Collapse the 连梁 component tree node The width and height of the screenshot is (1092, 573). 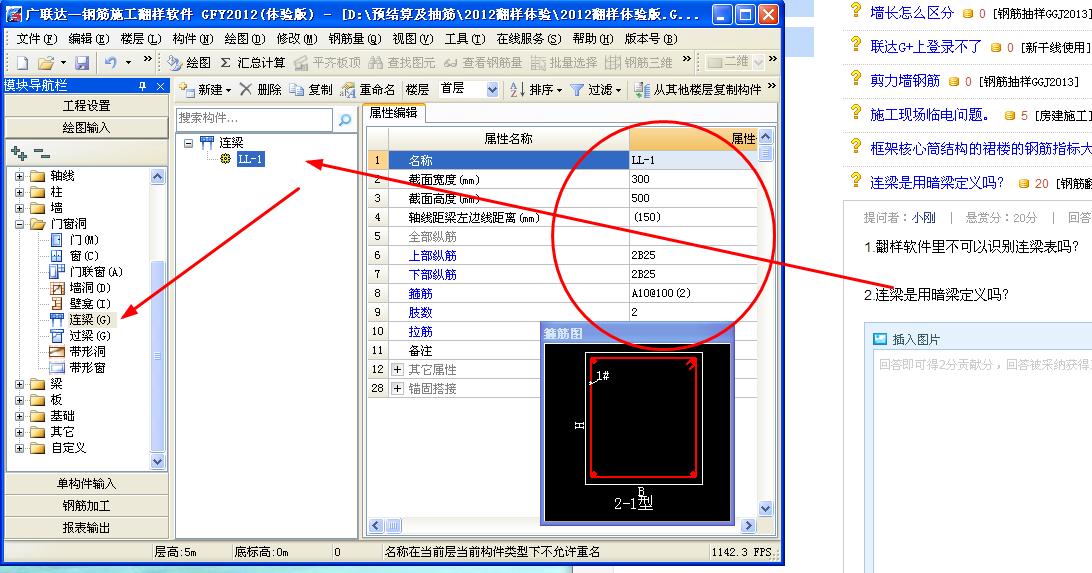(189, 143)
